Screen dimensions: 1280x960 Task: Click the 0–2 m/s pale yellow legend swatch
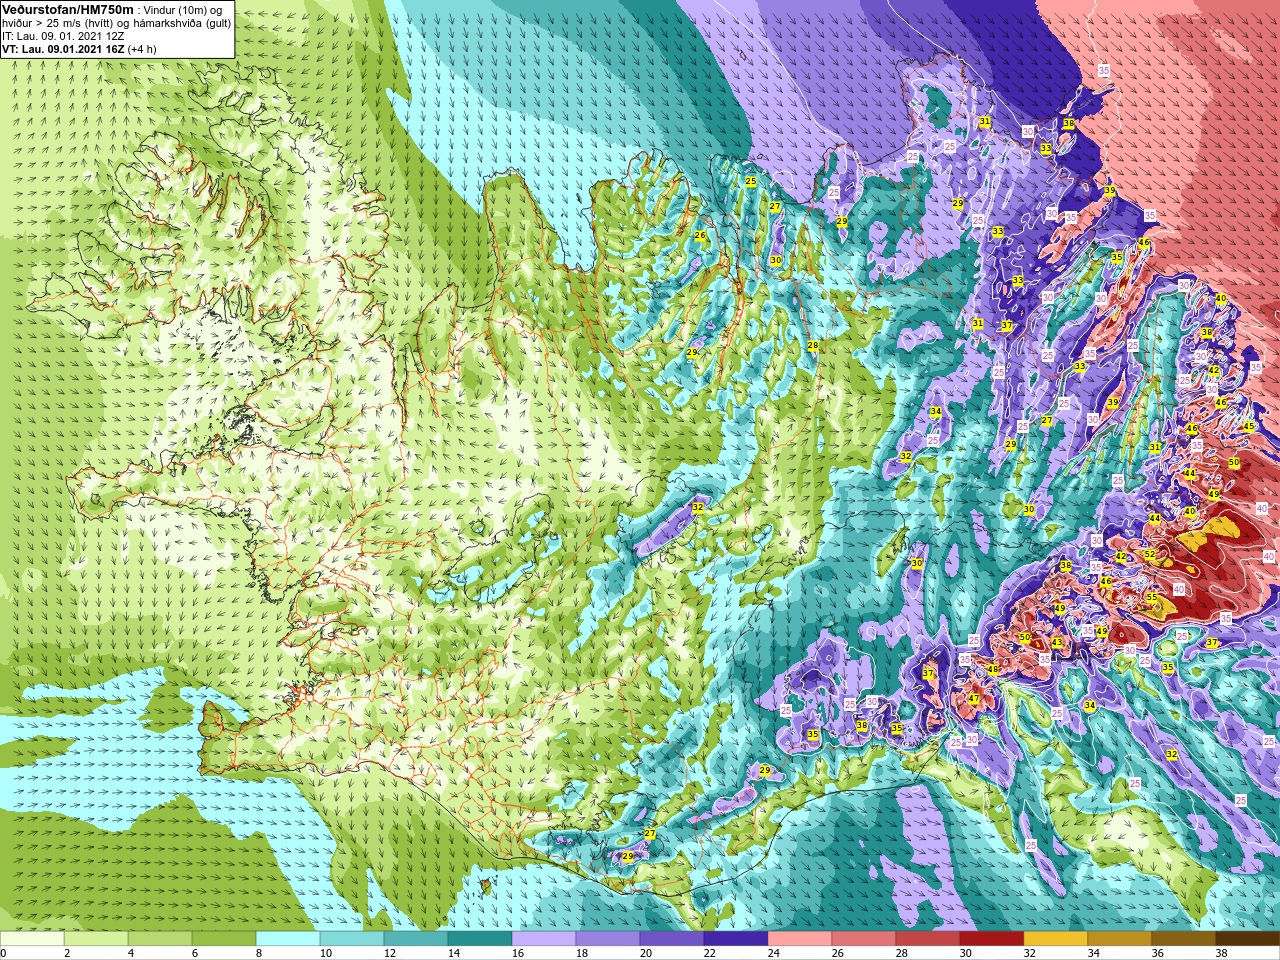tap(32, 939)
